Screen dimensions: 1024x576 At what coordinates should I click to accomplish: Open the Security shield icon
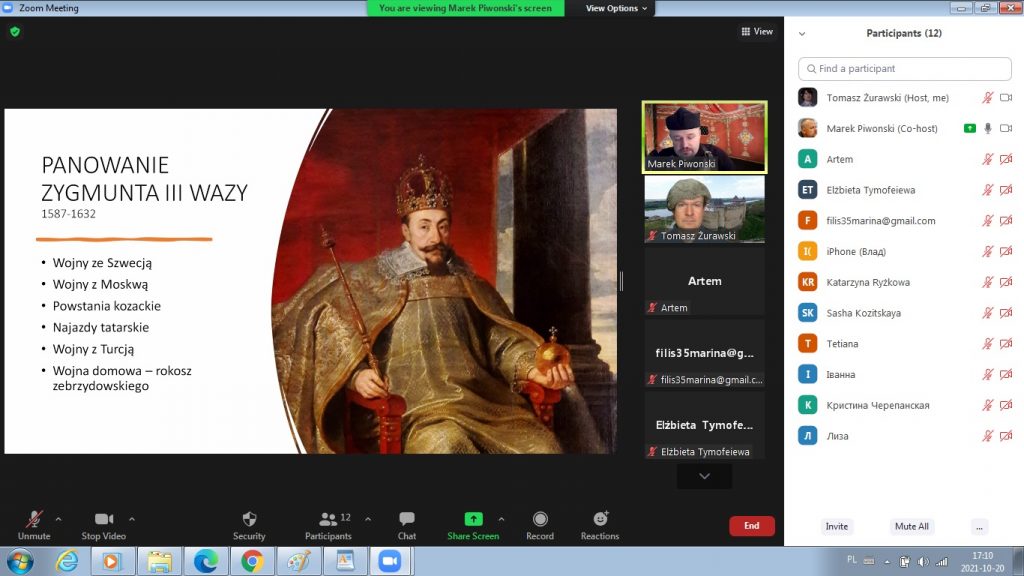pyautogui.click(x=249, y=519)
